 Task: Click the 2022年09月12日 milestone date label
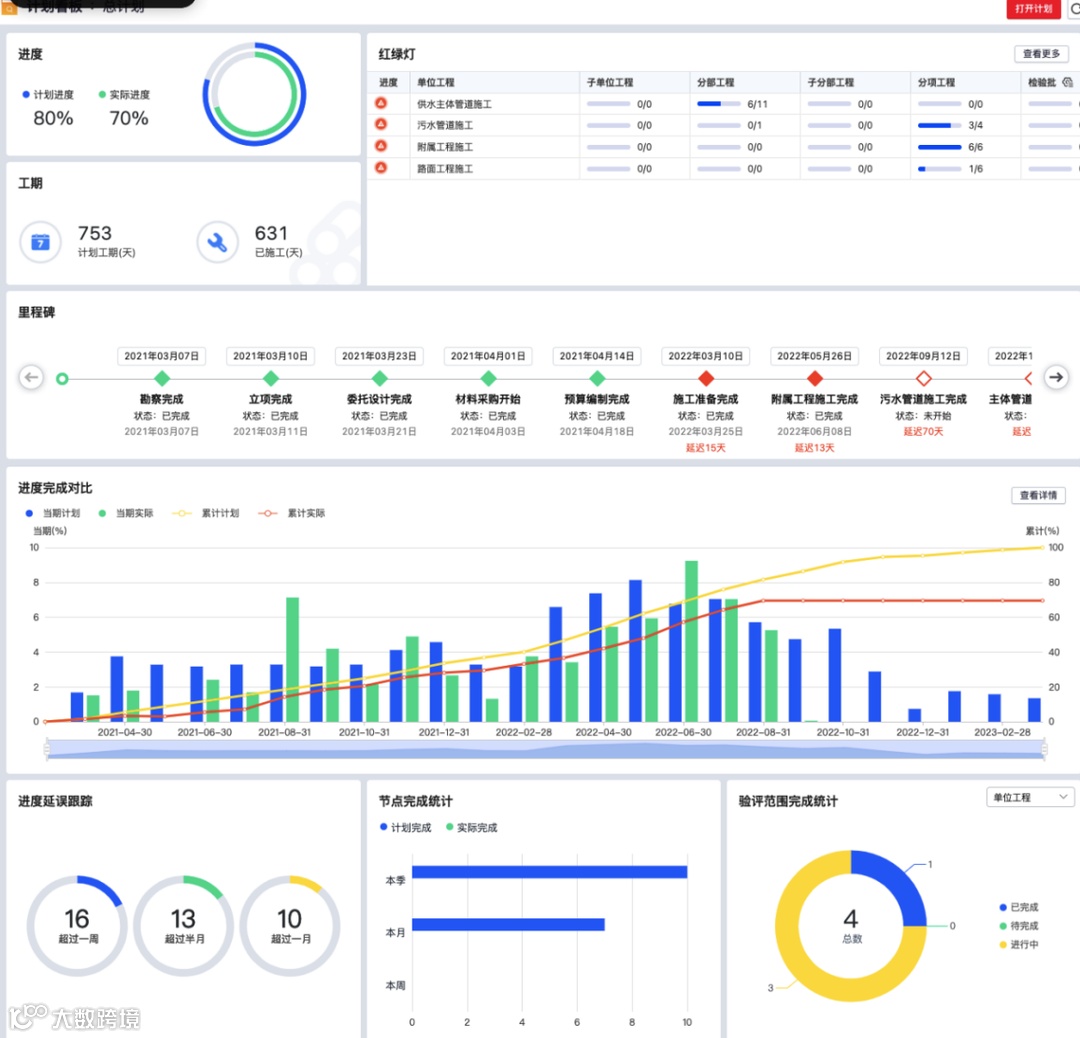pyautogui.click(x=923, y=356)
